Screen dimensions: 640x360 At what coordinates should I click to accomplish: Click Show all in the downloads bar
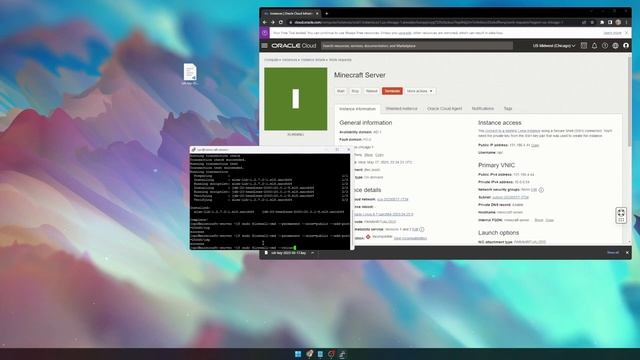(613, 253)
